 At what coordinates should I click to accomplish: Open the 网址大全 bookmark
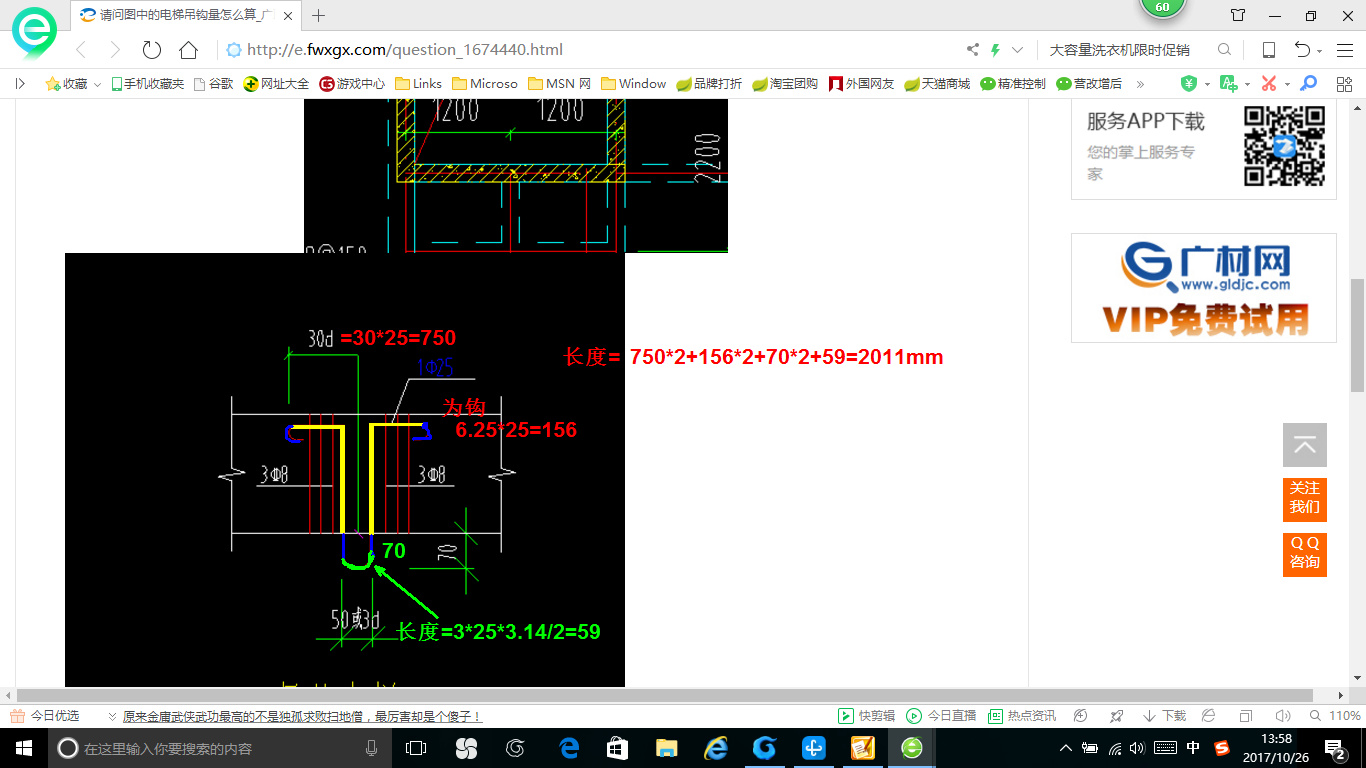[x=277, y=84]
